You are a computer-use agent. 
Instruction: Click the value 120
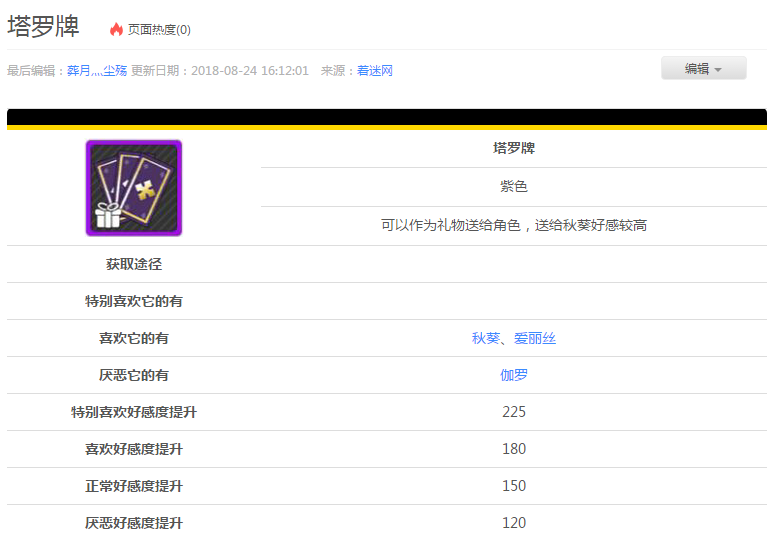pos(514,523)
